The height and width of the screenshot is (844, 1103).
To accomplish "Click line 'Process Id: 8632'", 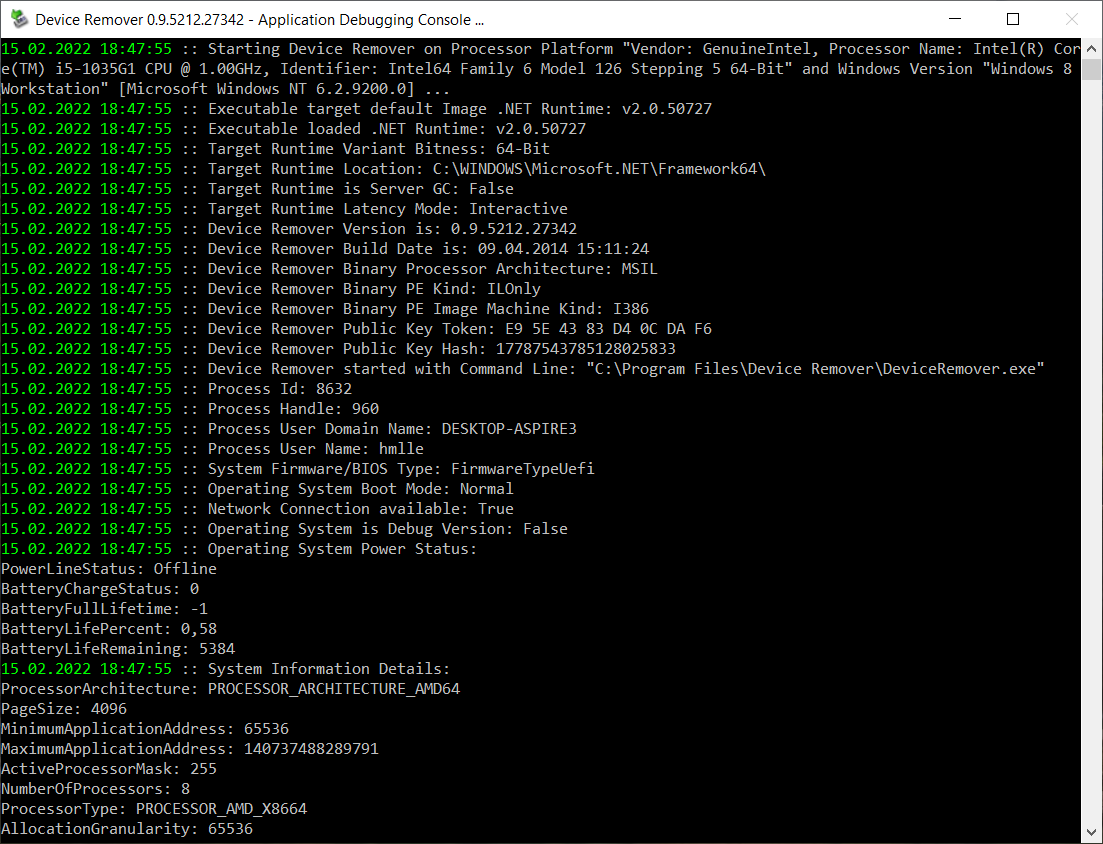I will click(177, 389).
